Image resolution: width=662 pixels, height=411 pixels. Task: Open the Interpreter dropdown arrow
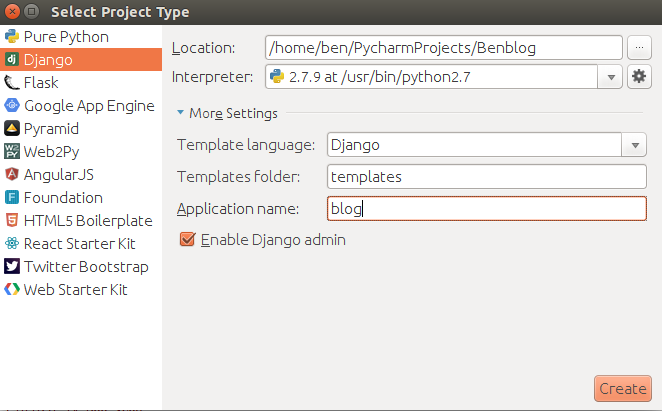(x=610, y=77)
